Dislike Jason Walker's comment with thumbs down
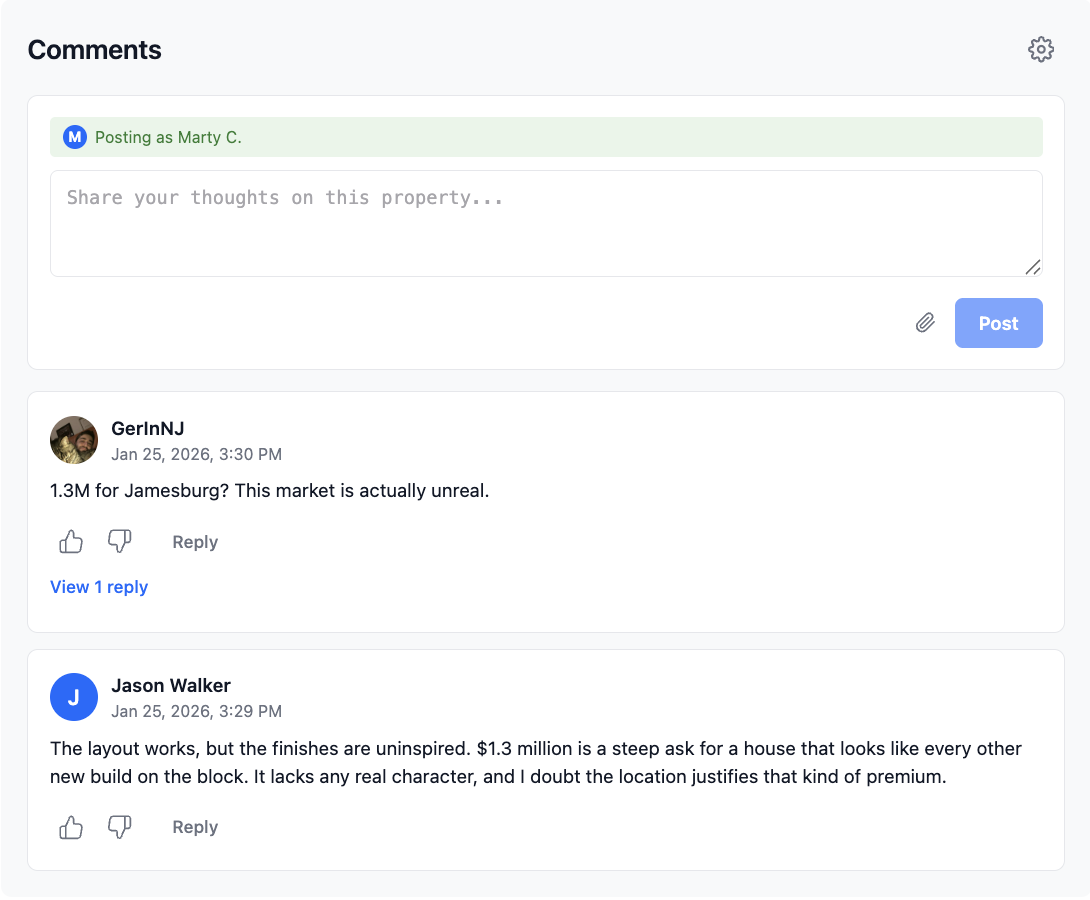This screenshot has height=900, width=1090. pyautogui.click(x=119, y=827)
